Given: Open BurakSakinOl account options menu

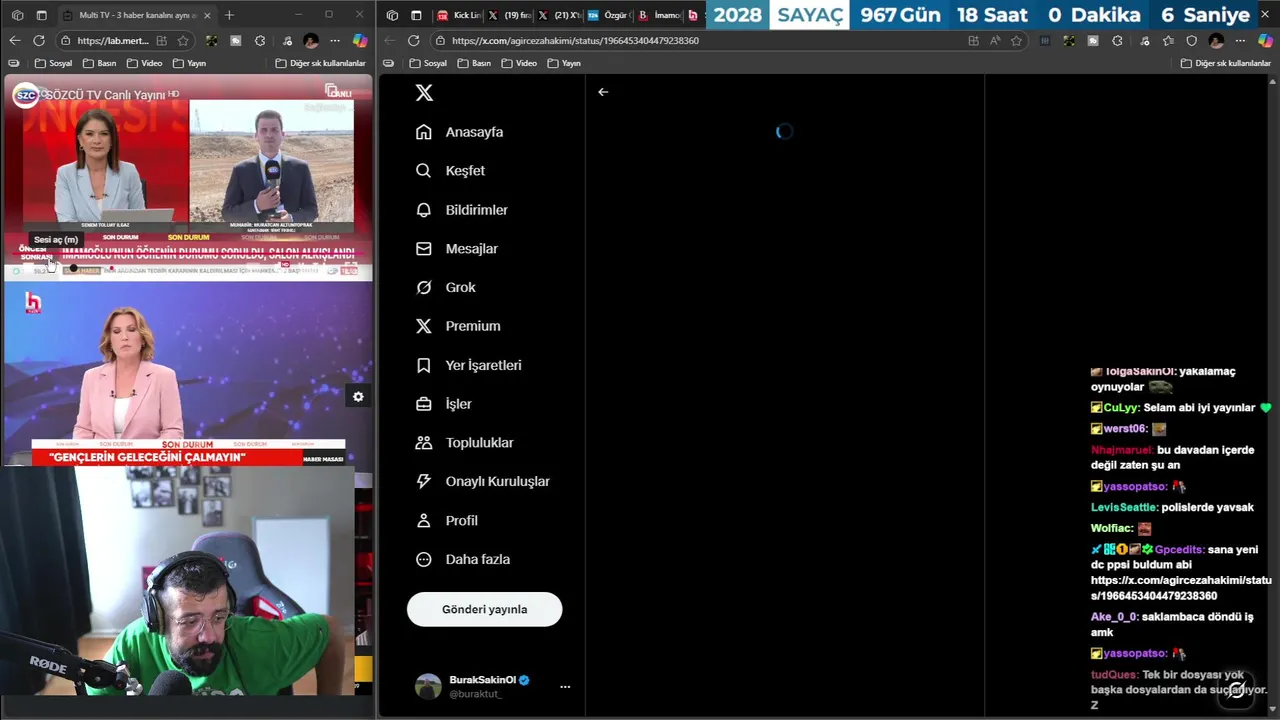Looking at the screenshot, I should click(565, 687).
